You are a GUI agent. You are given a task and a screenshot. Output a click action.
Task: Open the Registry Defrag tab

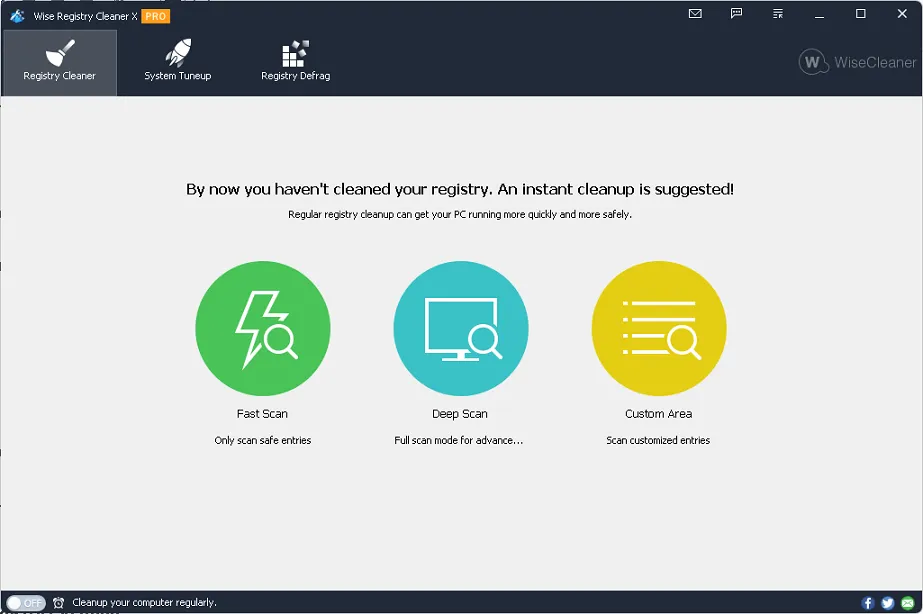295,62
